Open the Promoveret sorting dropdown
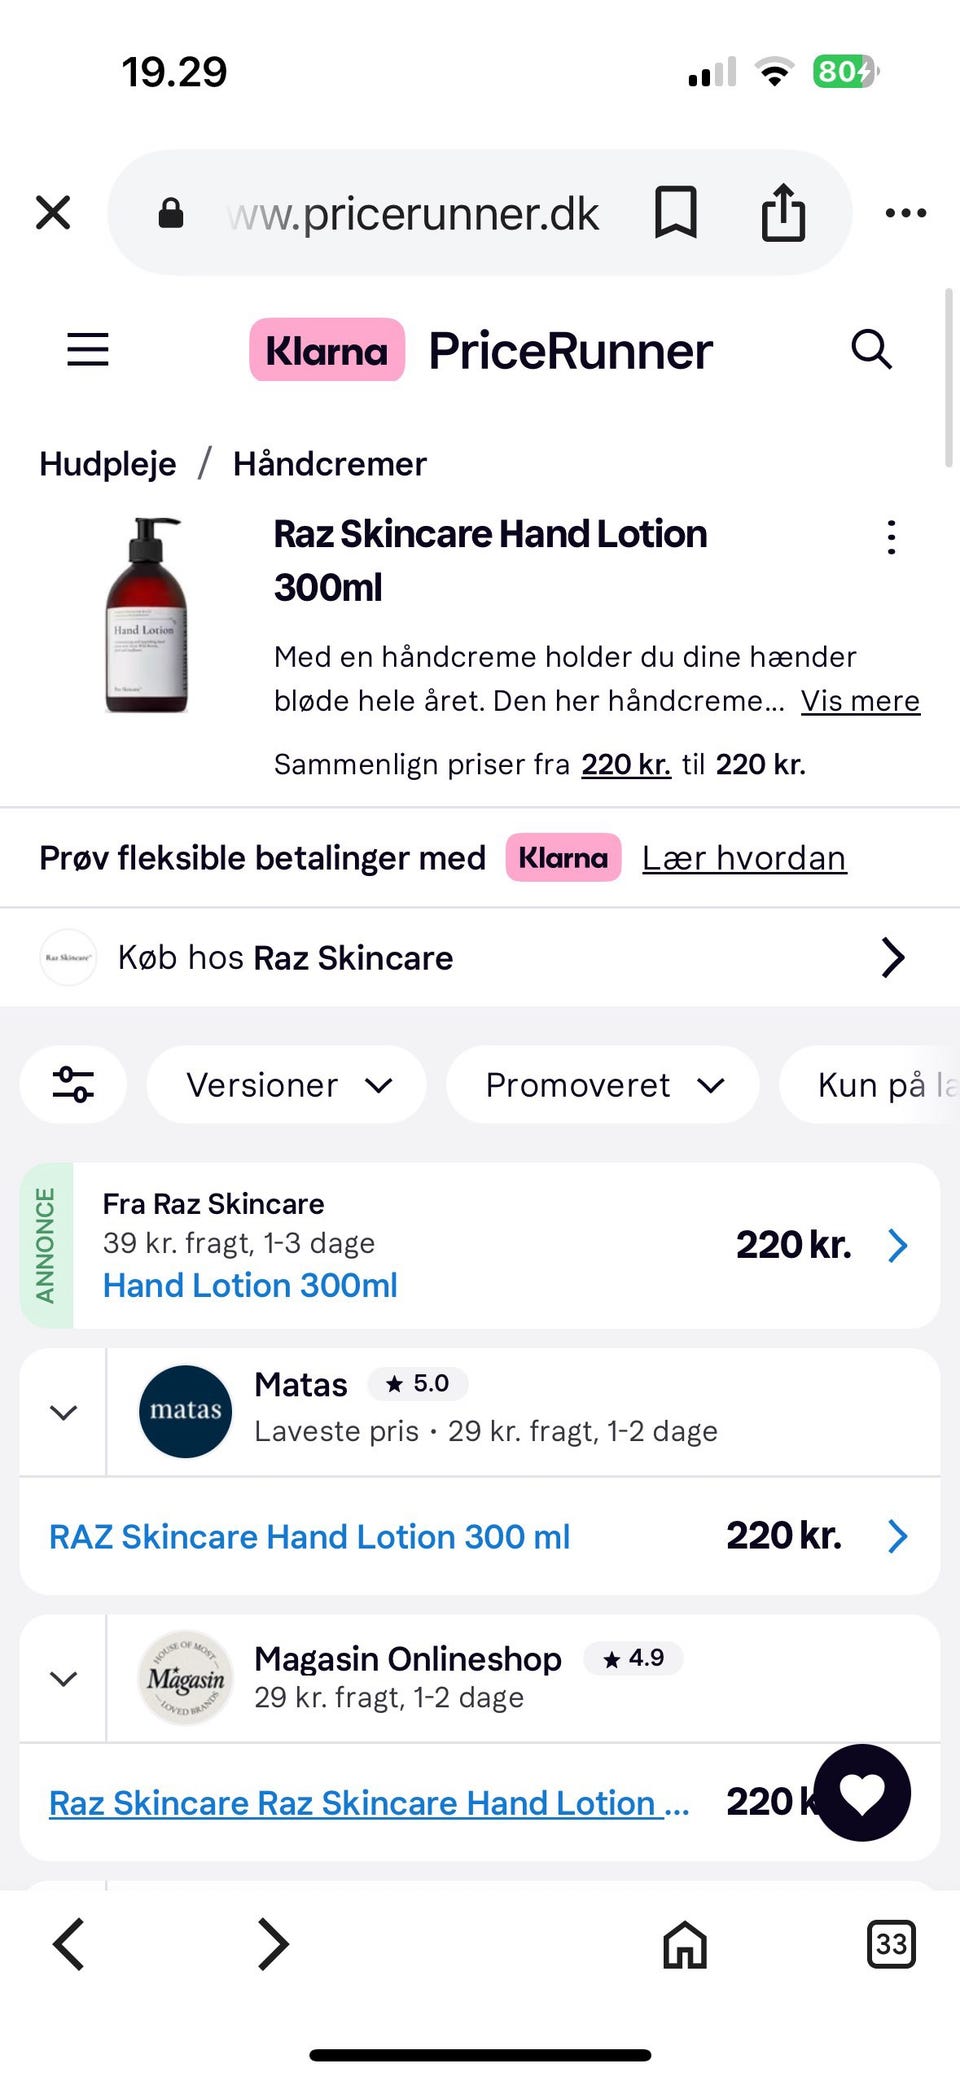The image size is (960, 2081). pyautogui.click(x=603, y=1085)
